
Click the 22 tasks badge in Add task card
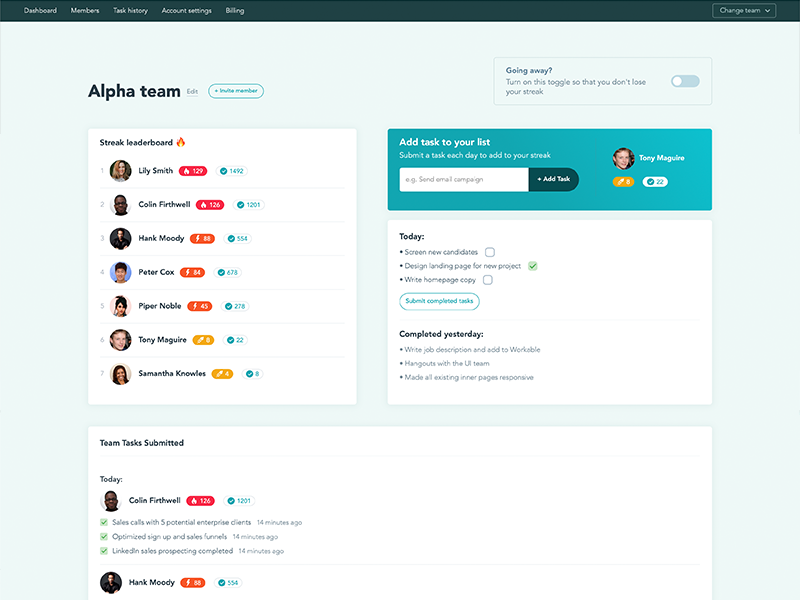pos(655,182)
